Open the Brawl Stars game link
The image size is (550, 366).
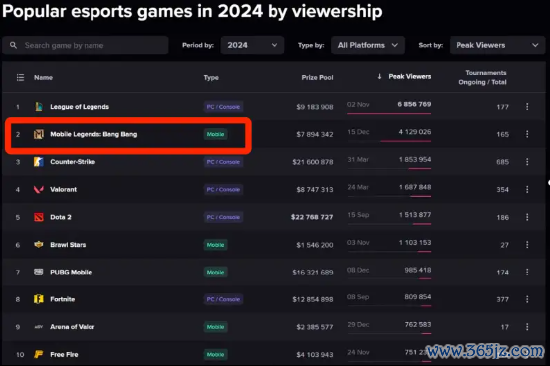[68, 245]
